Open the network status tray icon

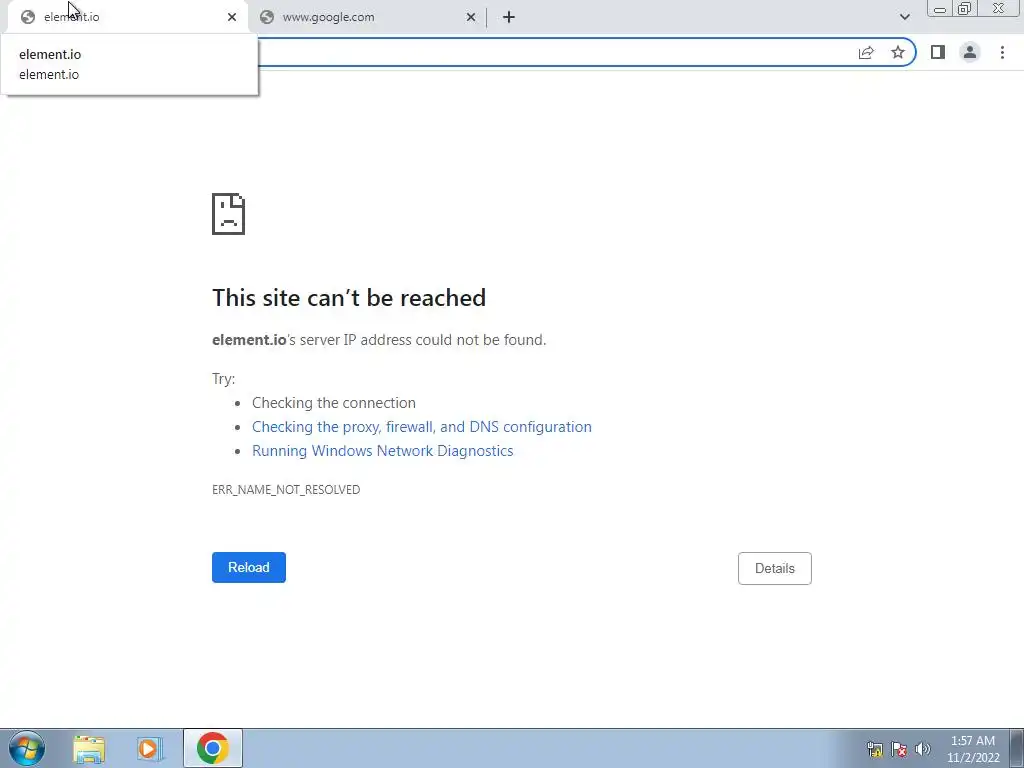874,749
